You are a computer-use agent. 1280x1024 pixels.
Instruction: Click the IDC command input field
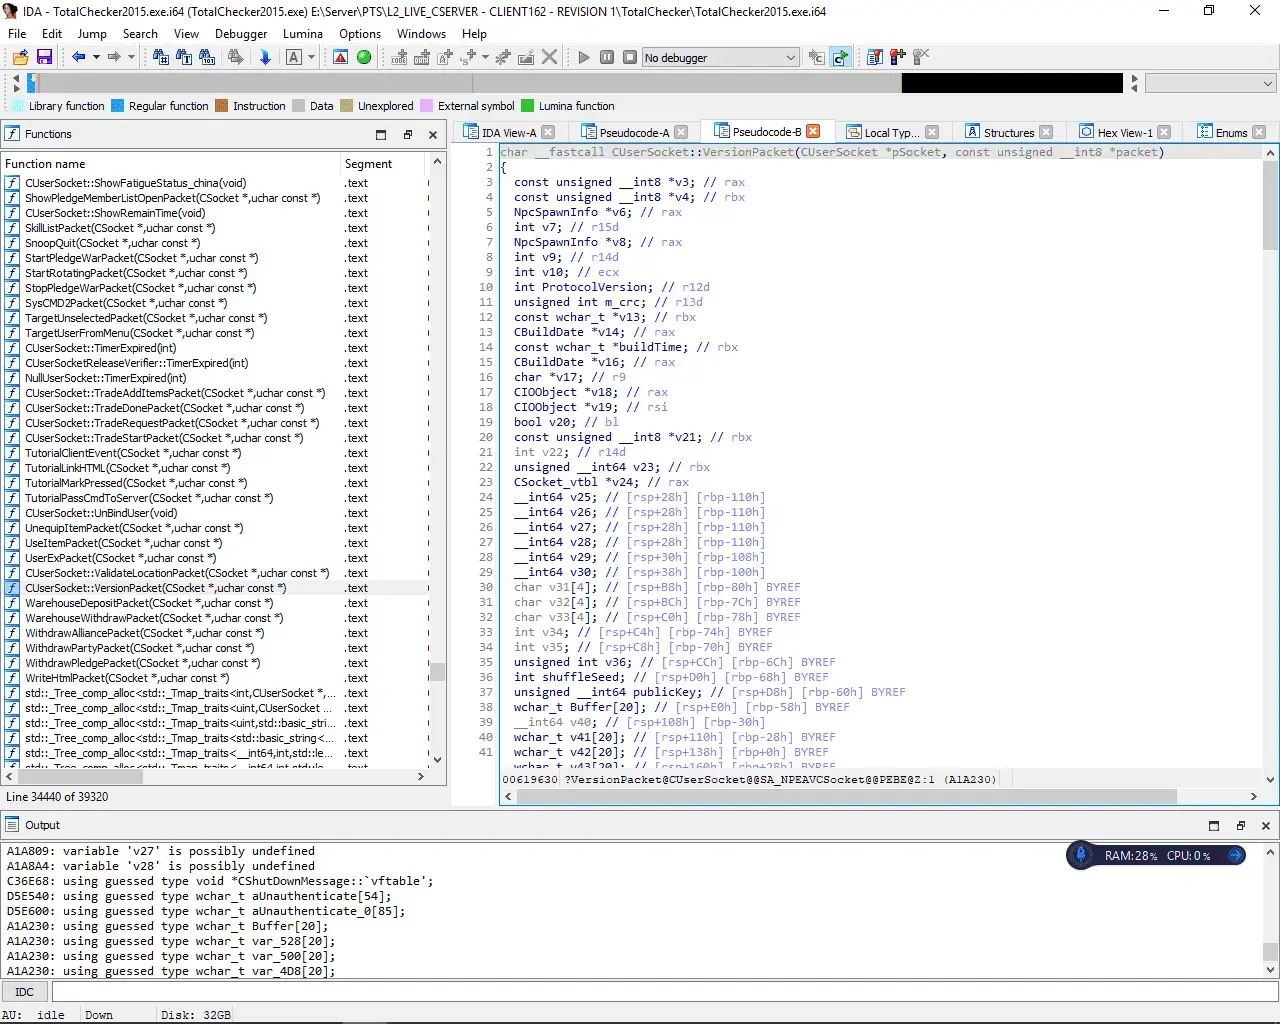pos(664,992)
